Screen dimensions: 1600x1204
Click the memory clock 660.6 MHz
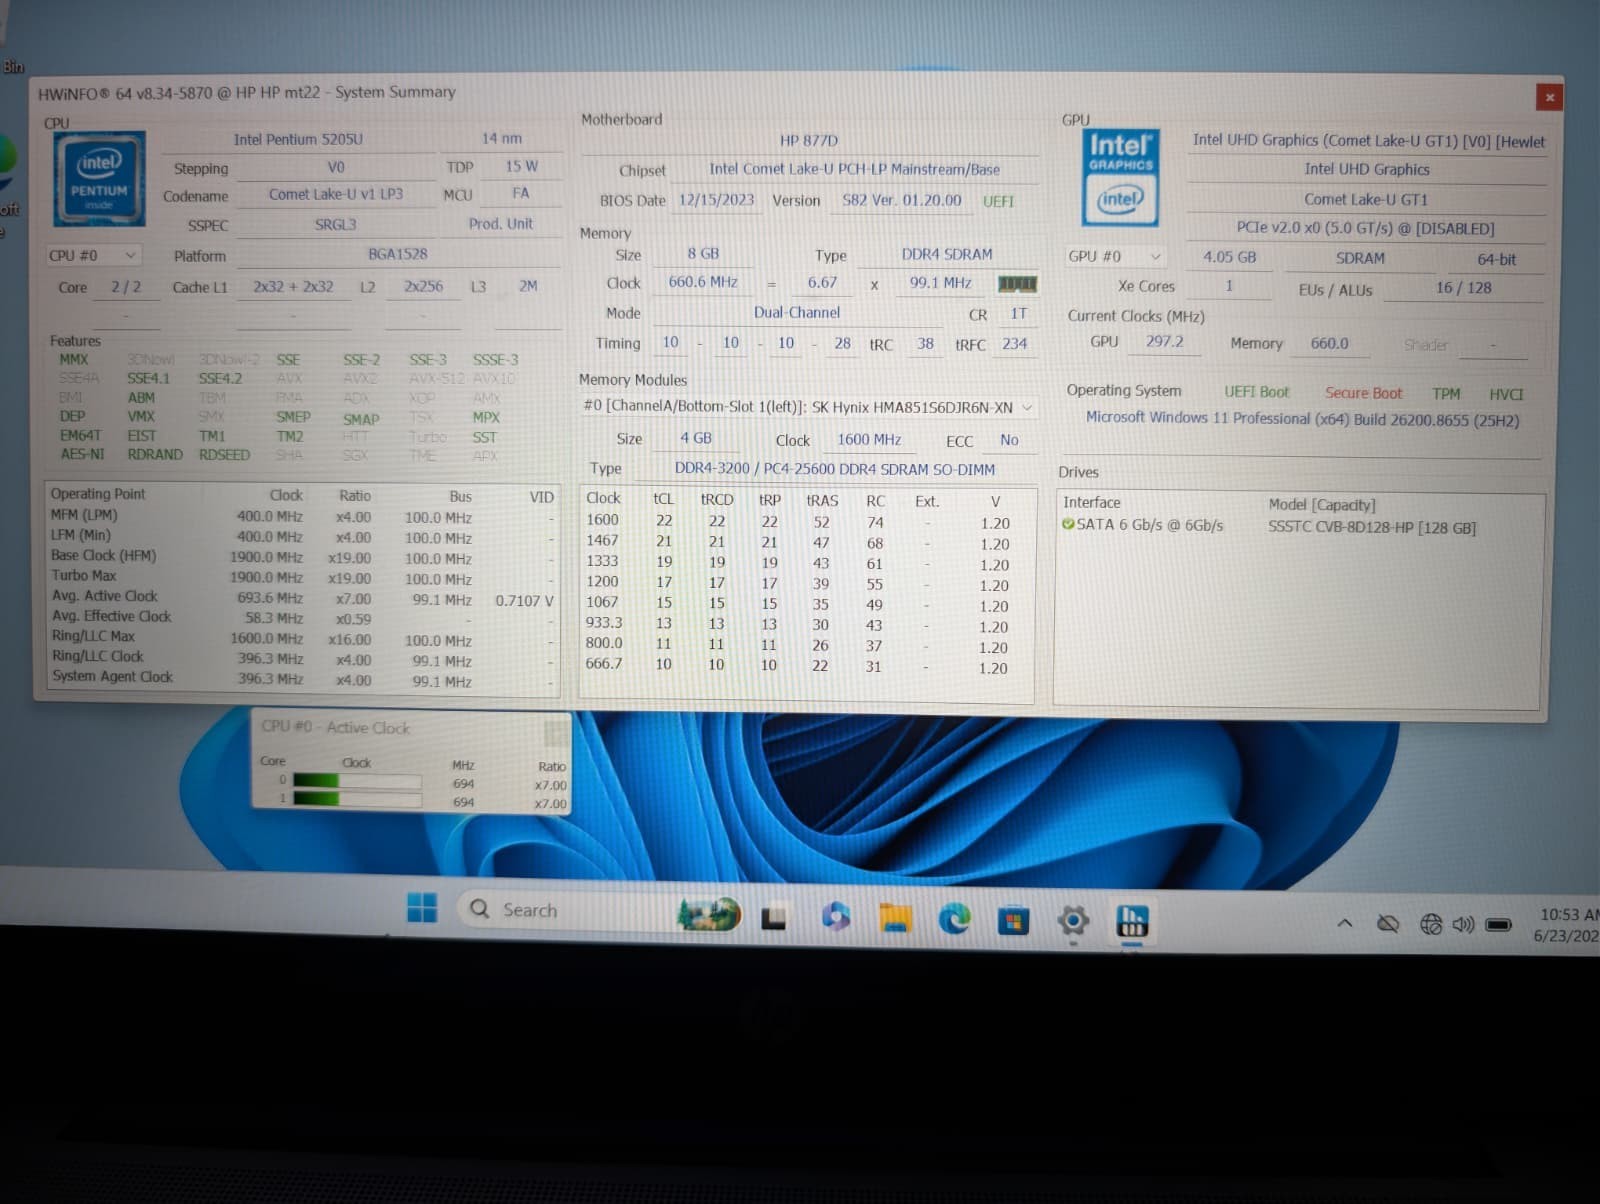tap(703, 282)
